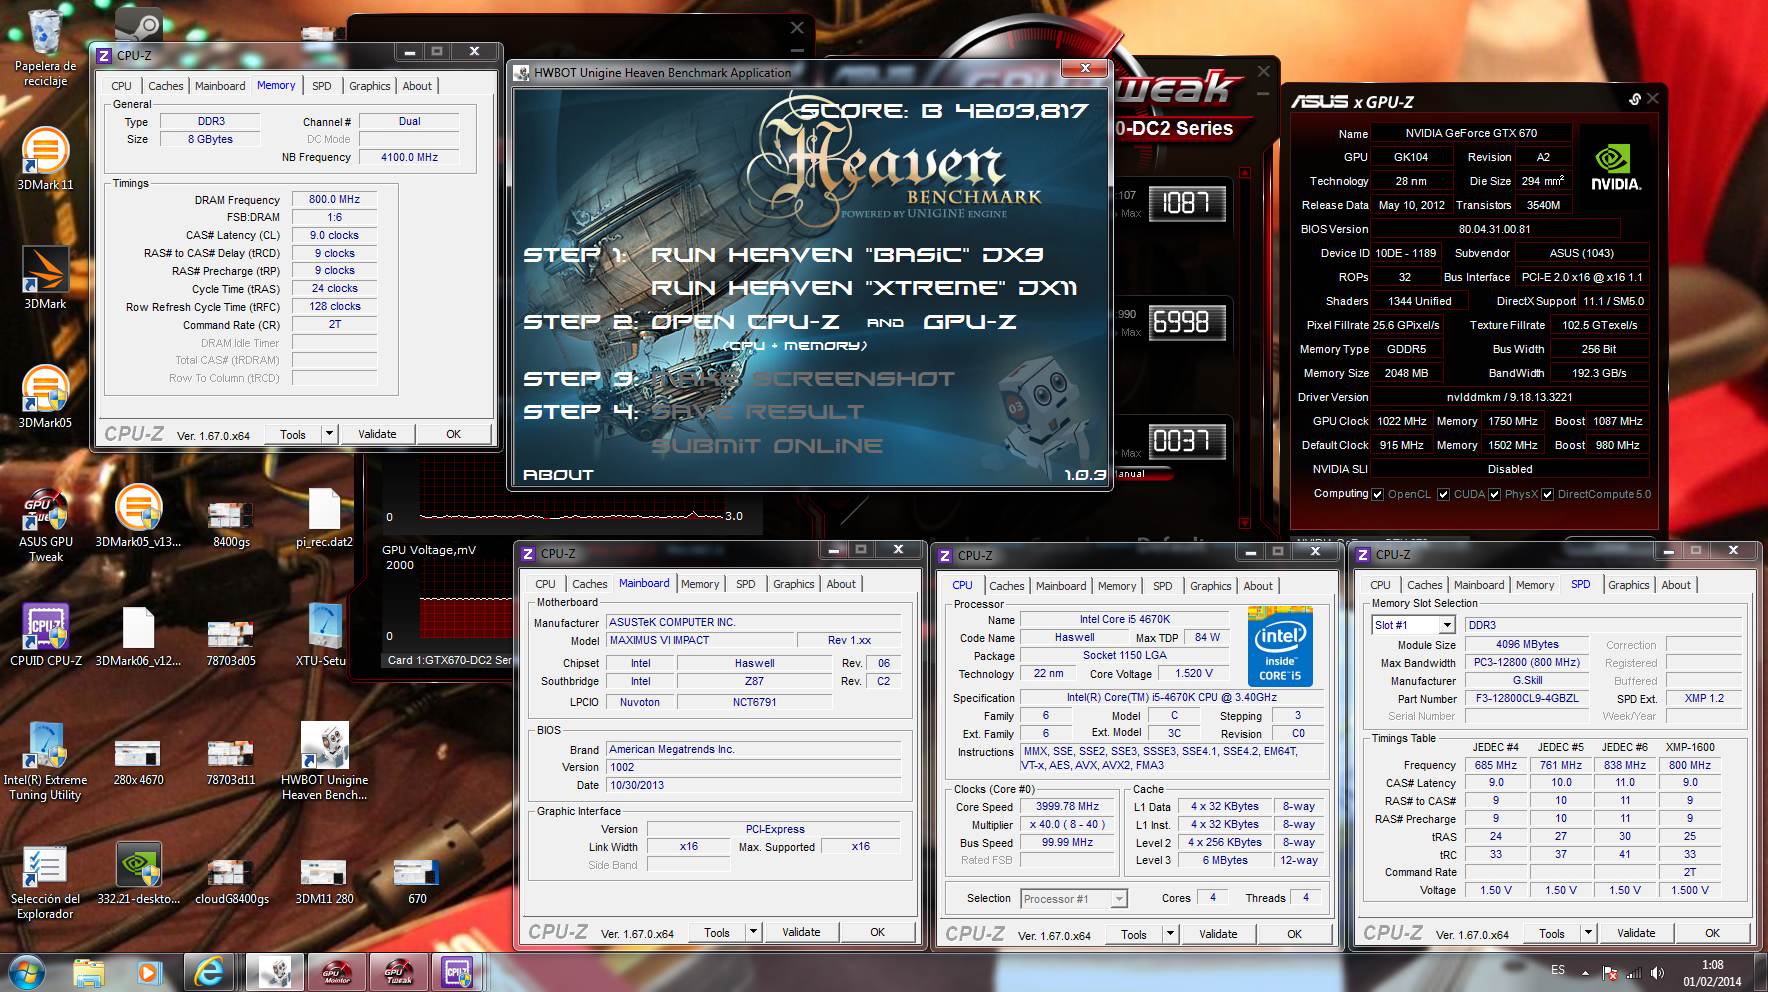1768x992 pixels.
Task: Click the Windows Start button
Action: point(27,971)
